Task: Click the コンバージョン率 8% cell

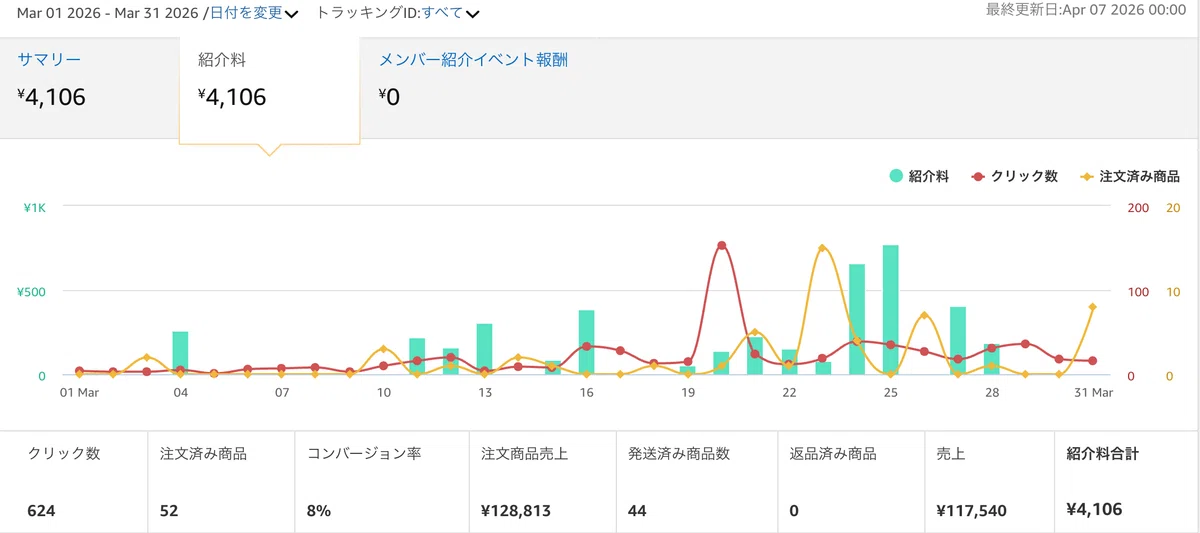Action: (381, 482)
